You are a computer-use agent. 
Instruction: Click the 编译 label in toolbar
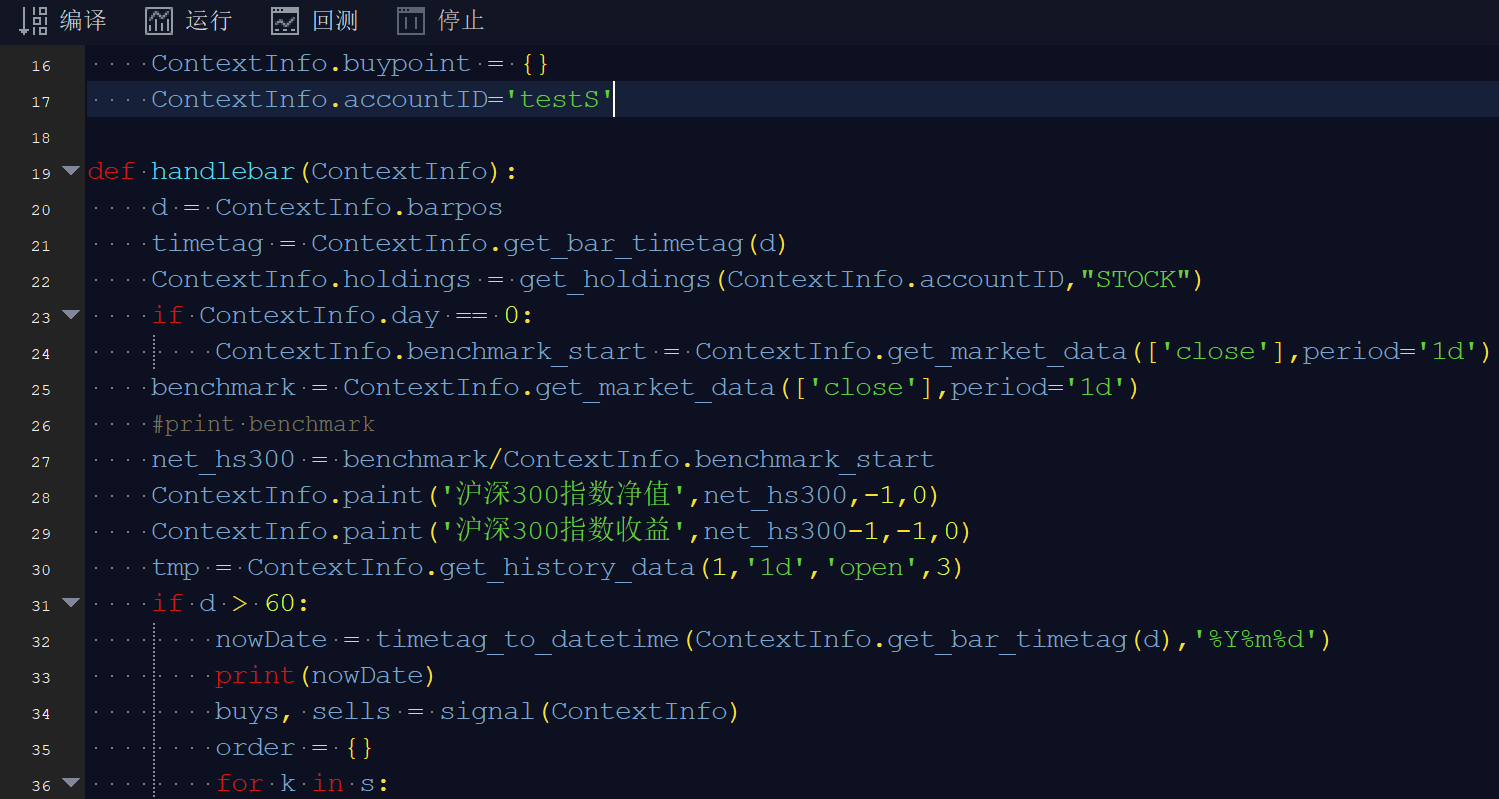[83, 20]
